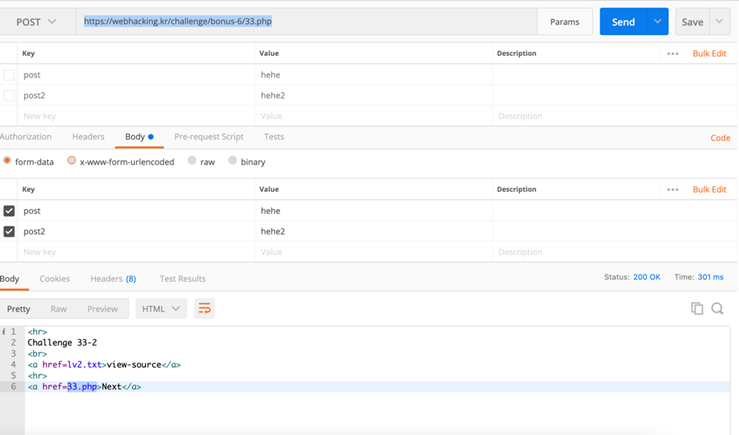
Task: Click New key field in body table
Action: pyautogui.click(x=137, y=252)
